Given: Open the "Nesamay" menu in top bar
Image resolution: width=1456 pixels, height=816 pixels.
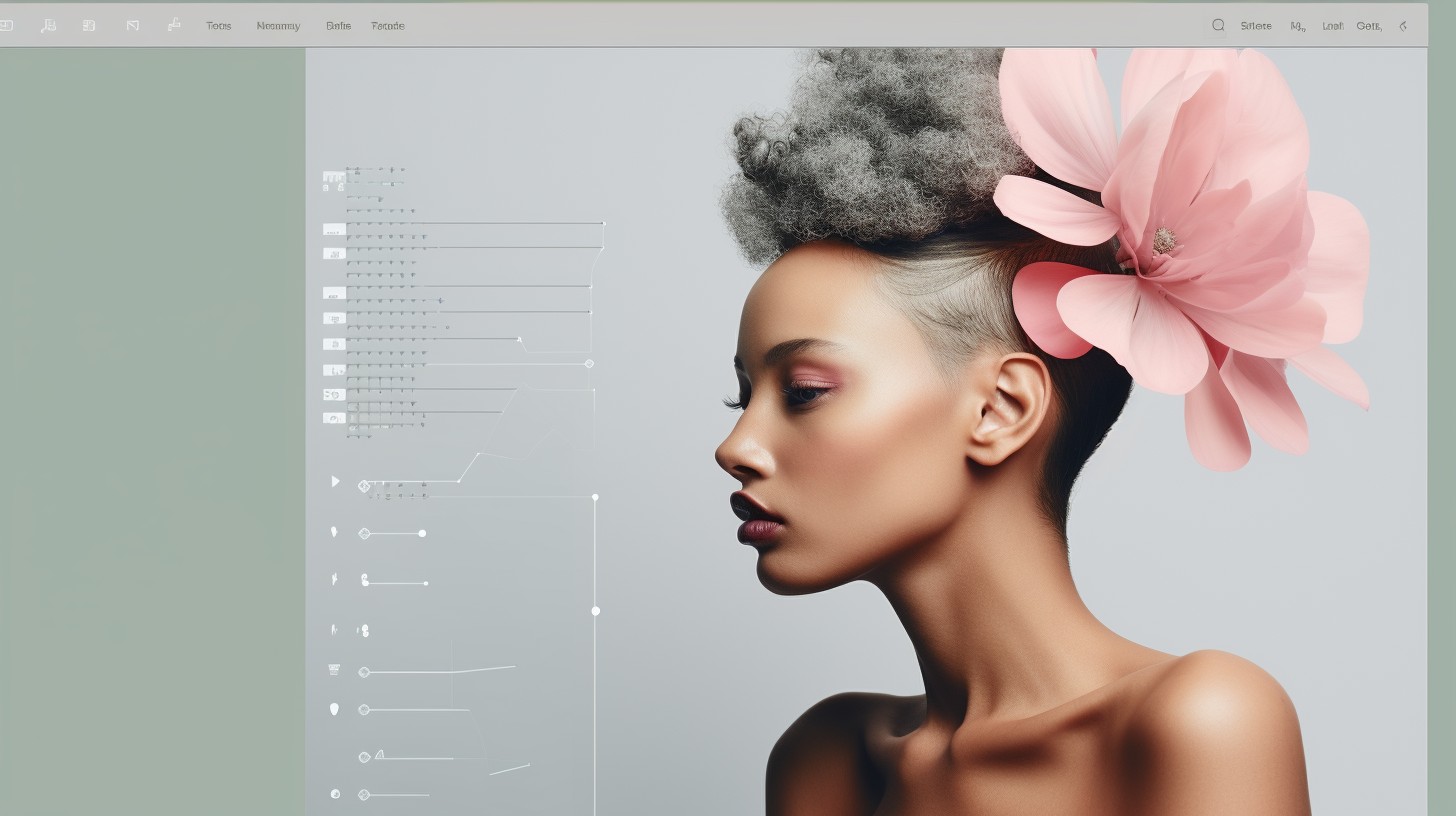Looking at the screenshot, I should click(x=278, y=26).
